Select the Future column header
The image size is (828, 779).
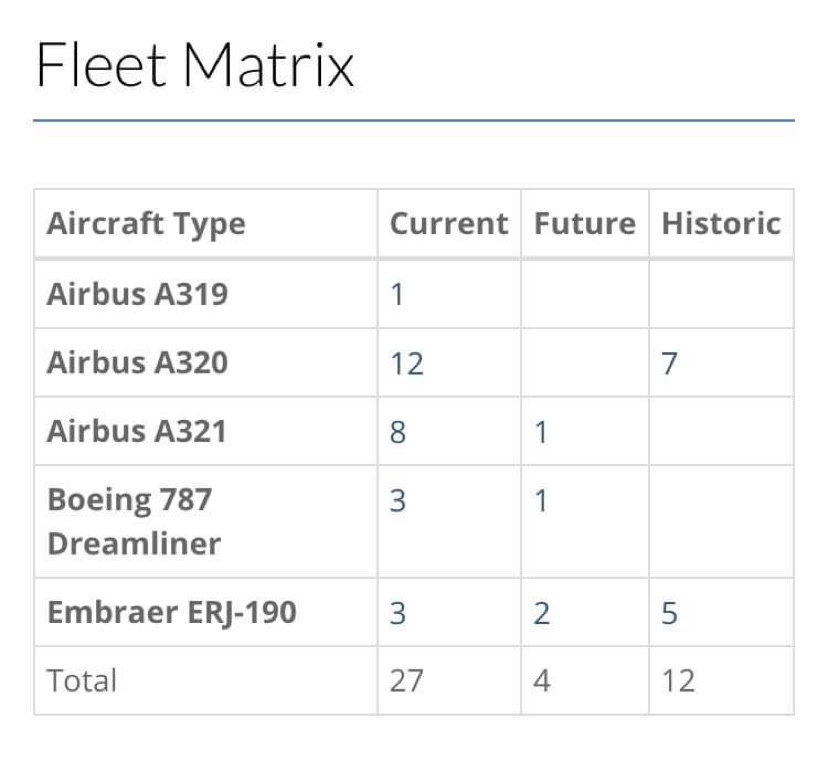pos(584,223)
